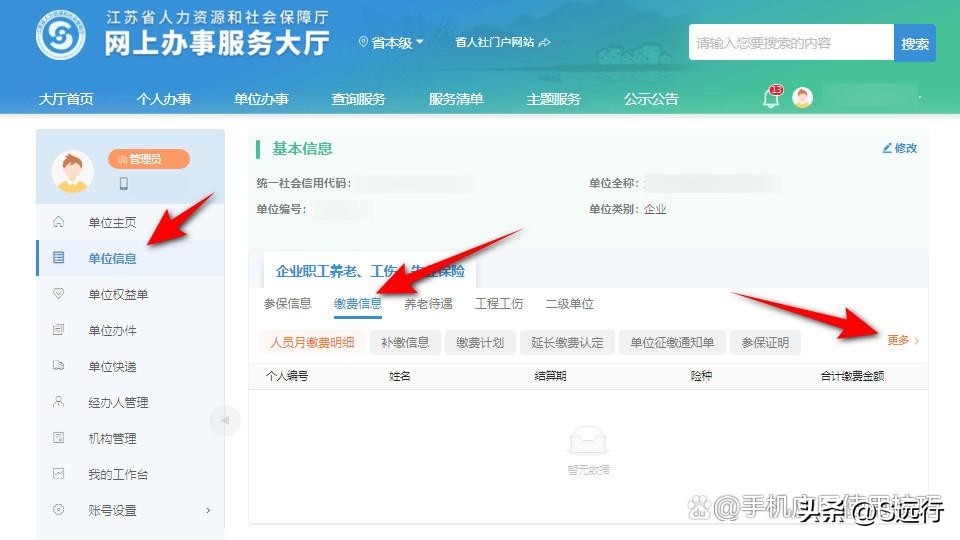Select the 人员月缴费明细 sub-tab
This screenshot has height=540, width=960.
click(312, 342)
